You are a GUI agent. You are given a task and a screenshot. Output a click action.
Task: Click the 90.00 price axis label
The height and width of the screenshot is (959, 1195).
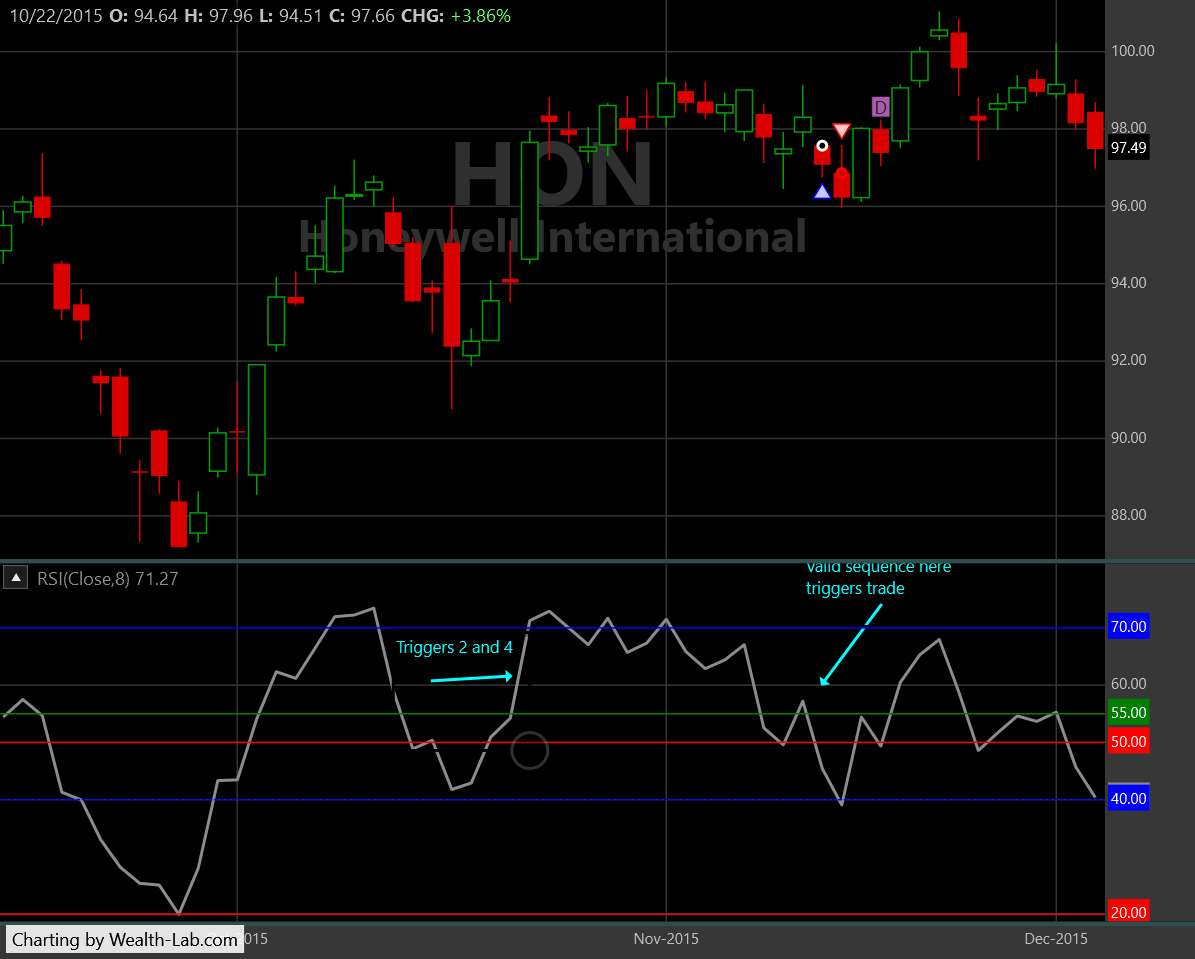coord(1129,438)
